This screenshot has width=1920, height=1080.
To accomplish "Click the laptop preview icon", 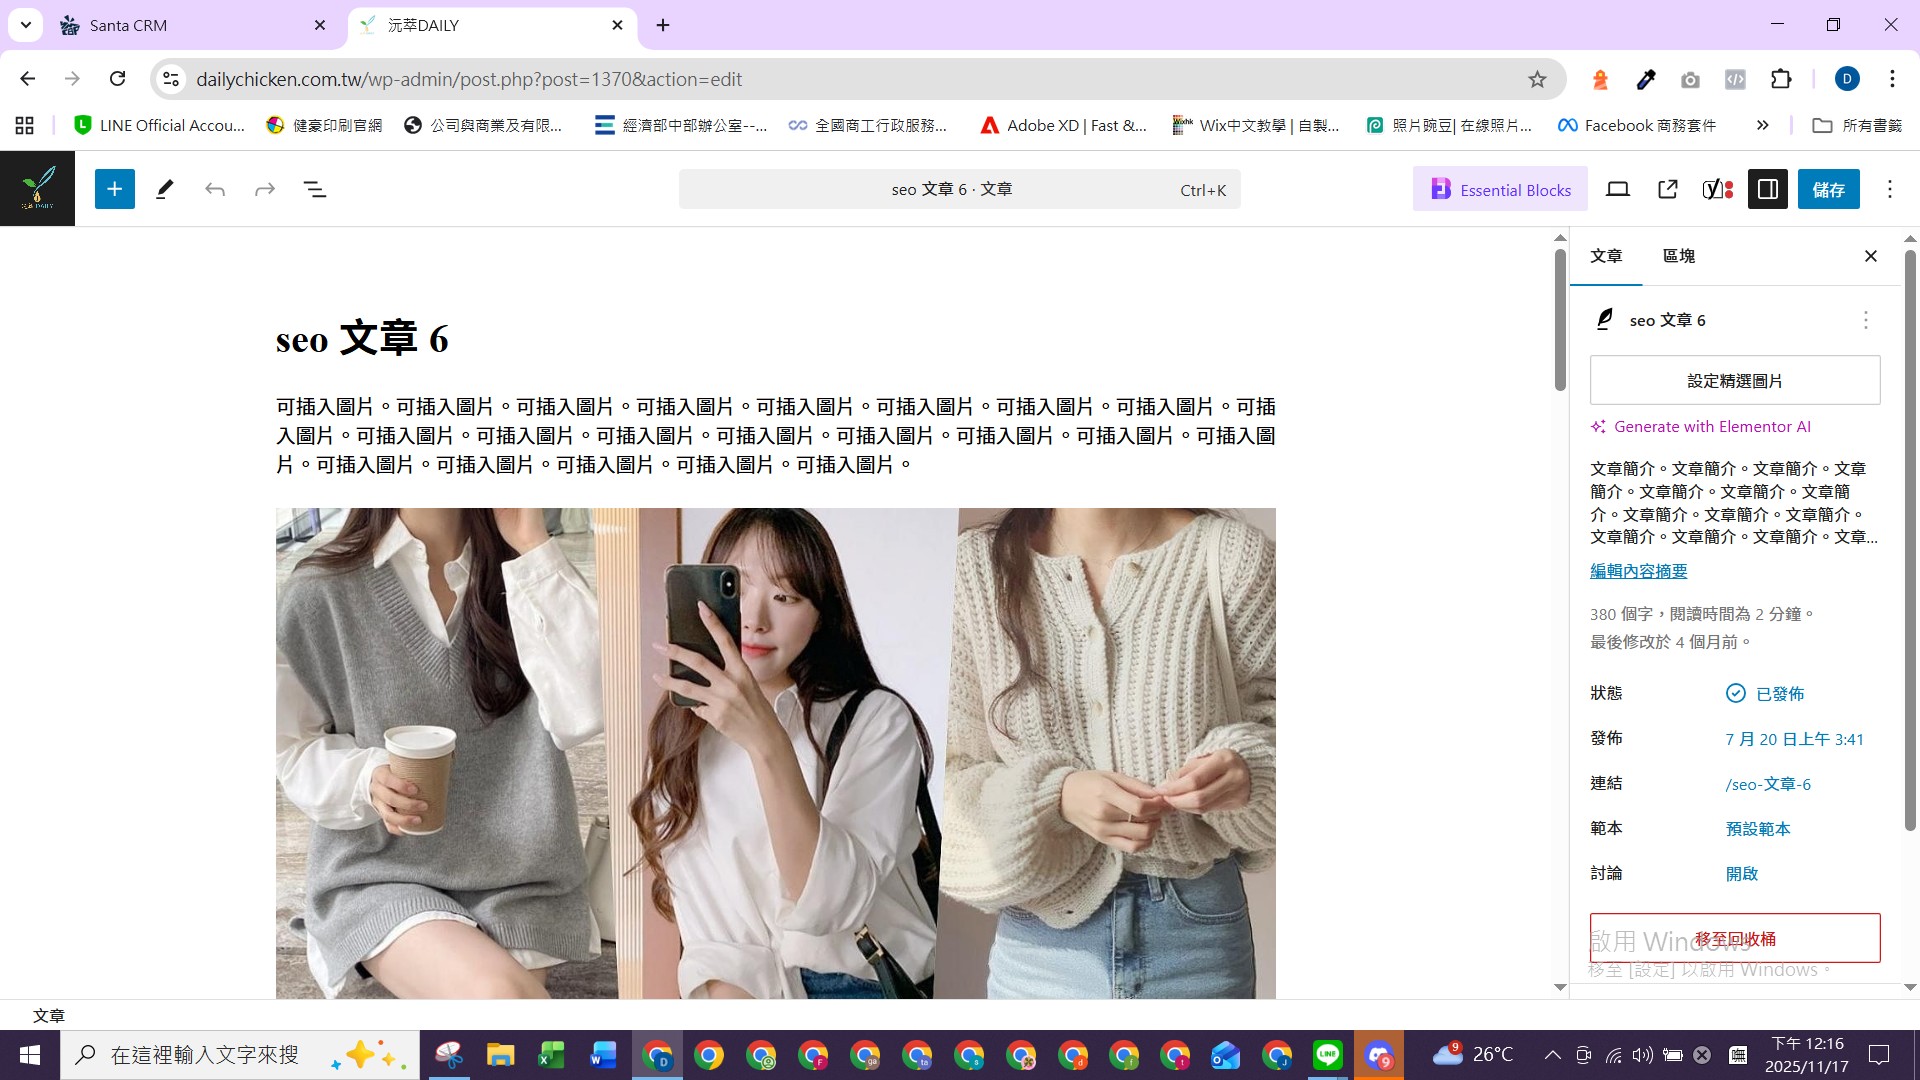I will (x=1617, y=189).
